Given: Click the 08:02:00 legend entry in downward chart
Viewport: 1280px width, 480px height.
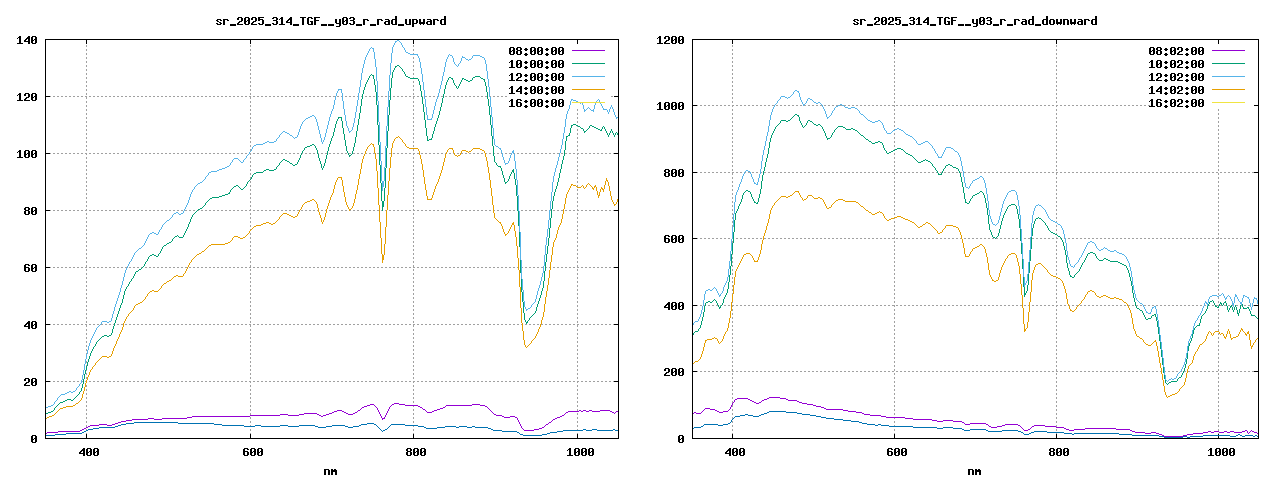Looking at the screenshot, I should pyautogui.click(x=1176, y=51).
